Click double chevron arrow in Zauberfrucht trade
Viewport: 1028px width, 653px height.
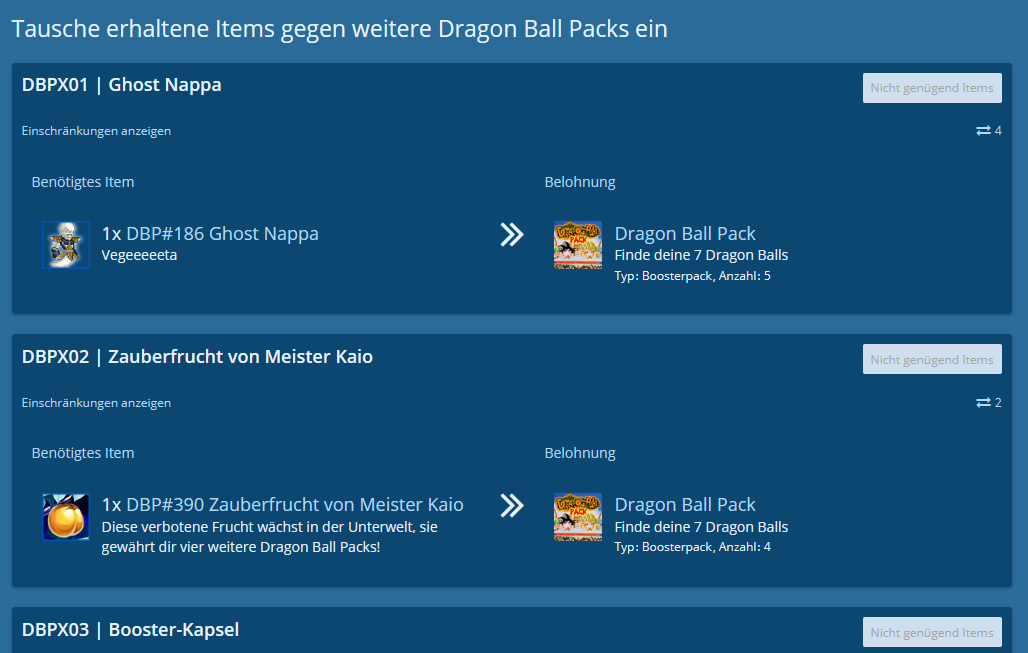point(512,506)
